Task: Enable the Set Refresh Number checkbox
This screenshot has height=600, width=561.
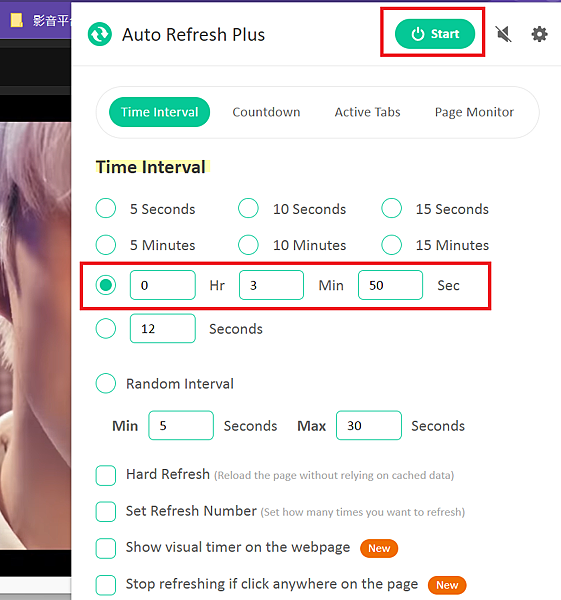Action: [106, 512]
